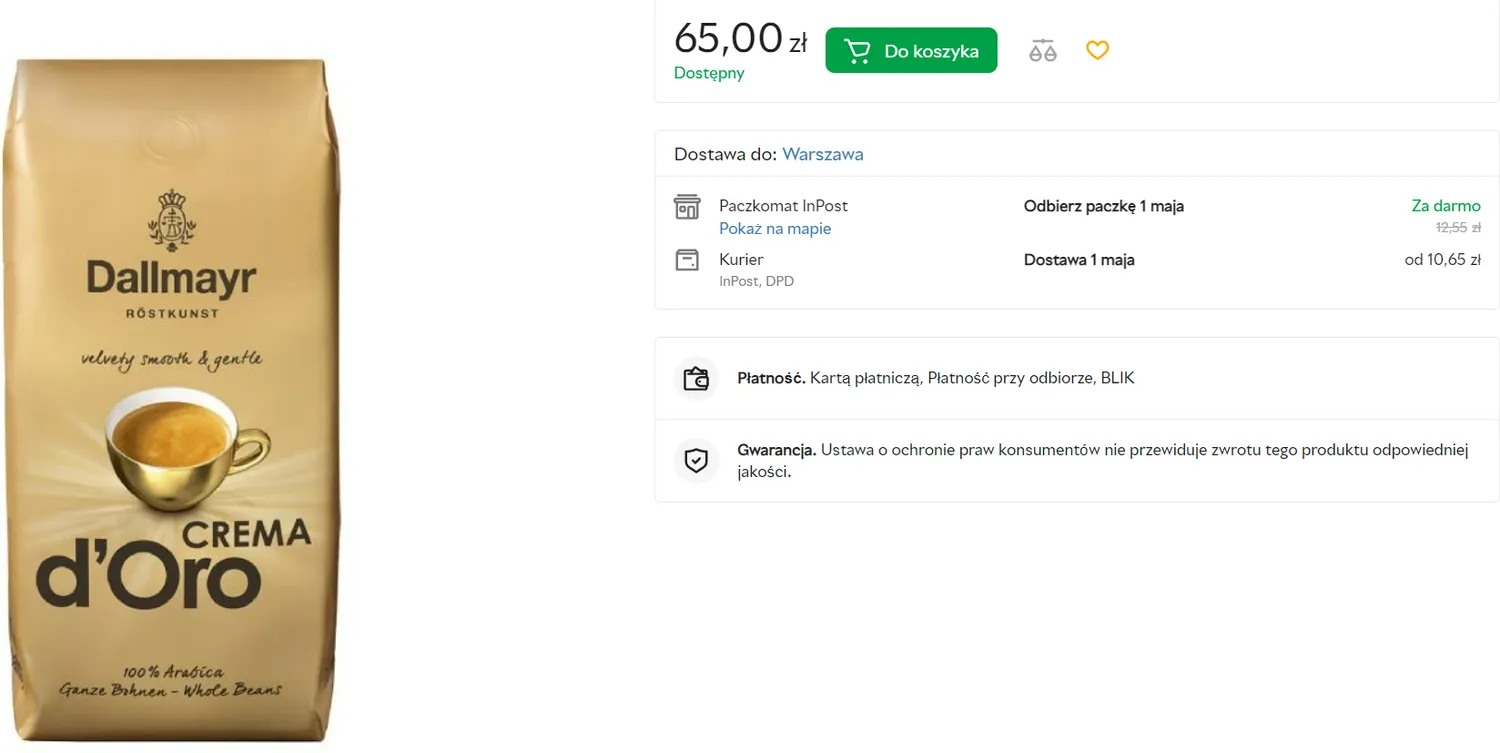Click the Dostępny availability status
Viewport: 1500px width, 753px height.
(709, 73)
